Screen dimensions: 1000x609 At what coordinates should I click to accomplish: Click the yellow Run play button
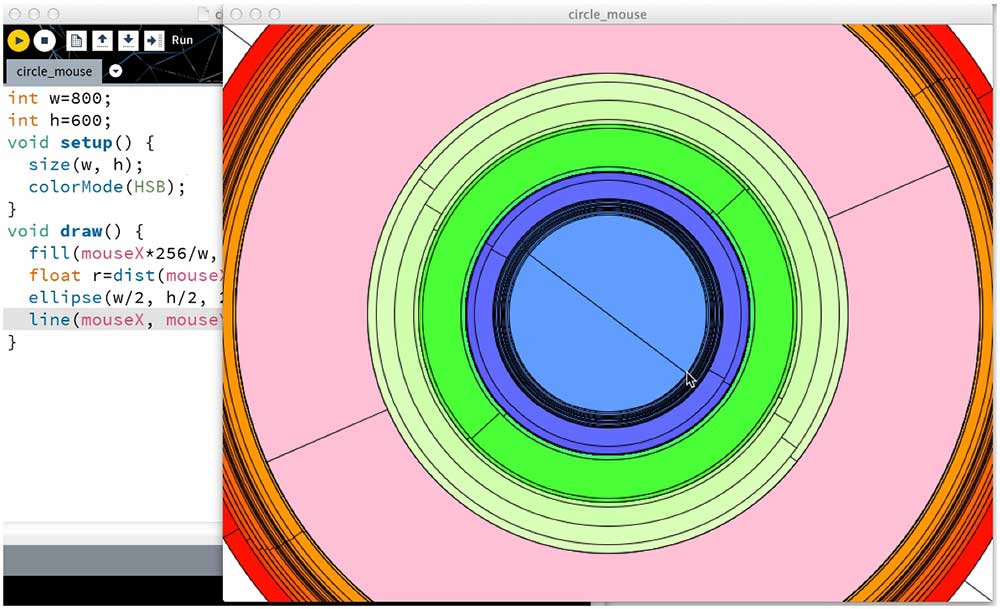(18, 41)
